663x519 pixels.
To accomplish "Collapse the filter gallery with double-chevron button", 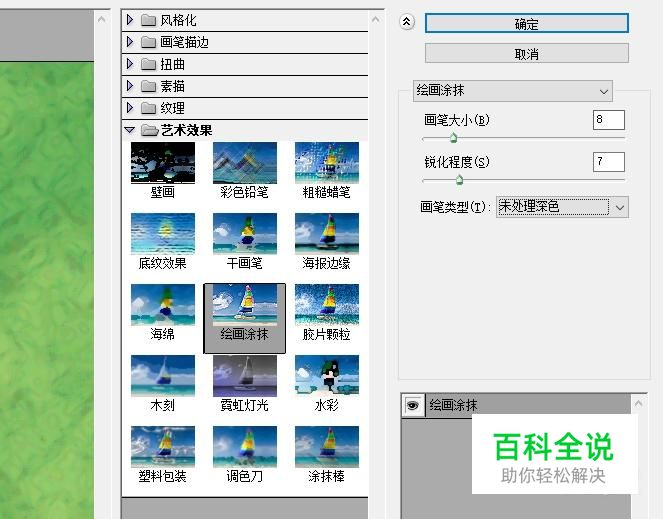I will (407, 22).
